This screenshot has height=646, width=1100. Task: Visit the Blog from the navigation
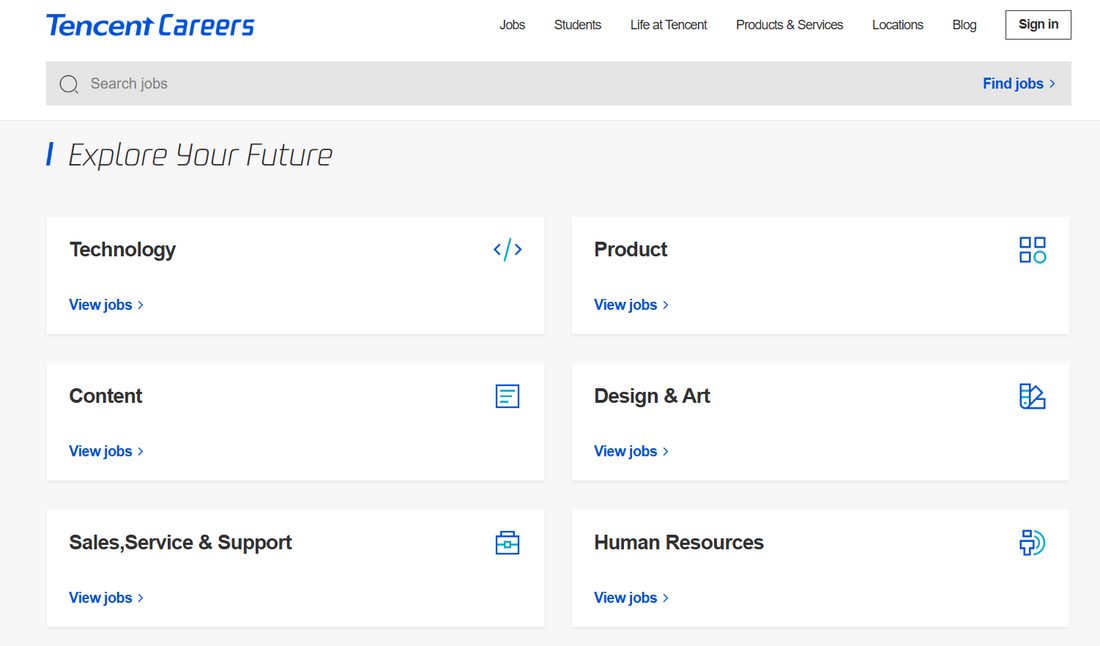click(x=964, y=25)
